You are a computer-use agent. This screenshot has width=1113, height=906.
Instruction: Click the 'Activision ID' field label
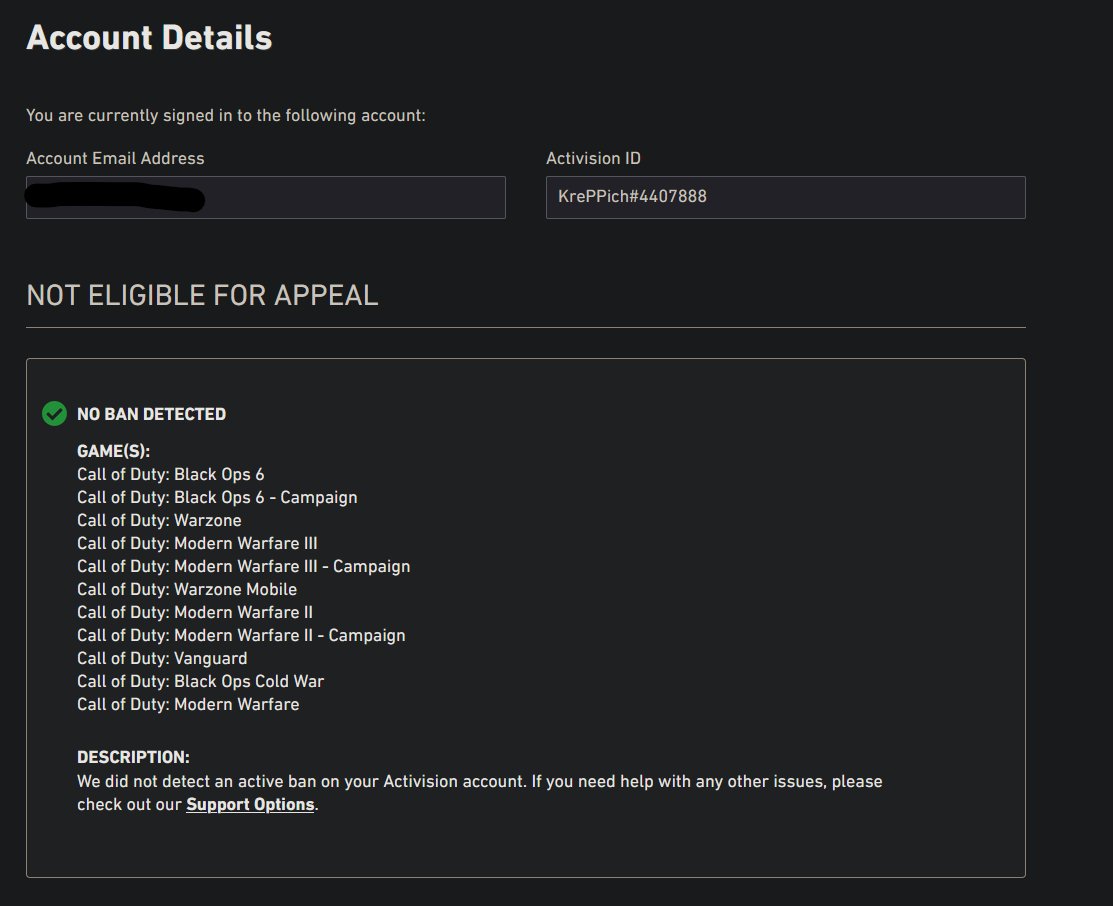(593, 158)
